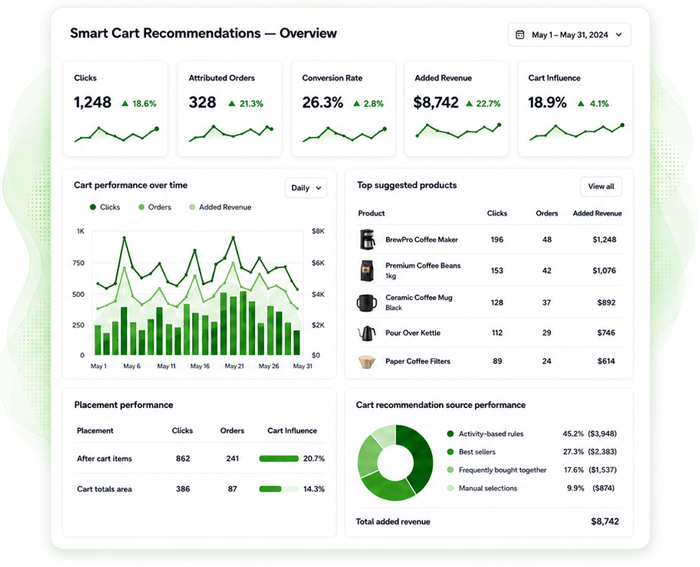
Task: Click the Added Revenue upward trend arrow
Action: pos(469,104)
